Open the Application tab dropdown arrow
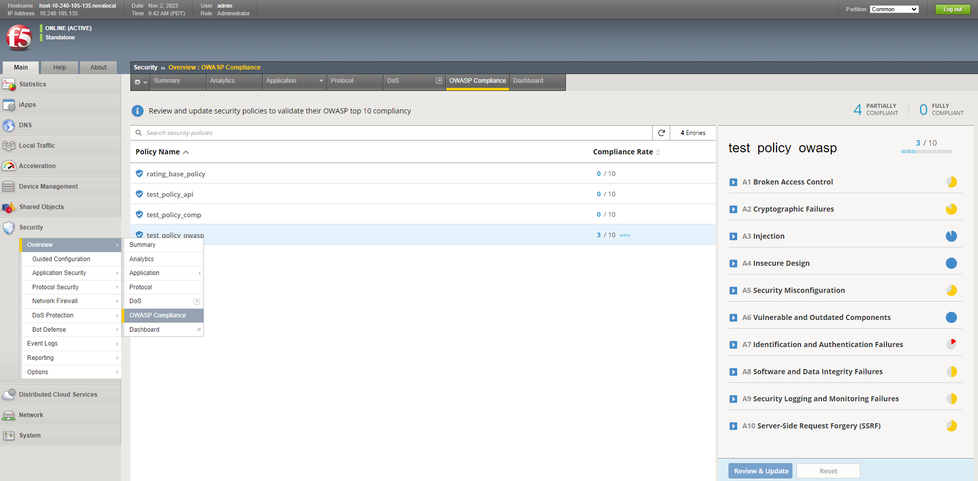 (x=321, y=81)
